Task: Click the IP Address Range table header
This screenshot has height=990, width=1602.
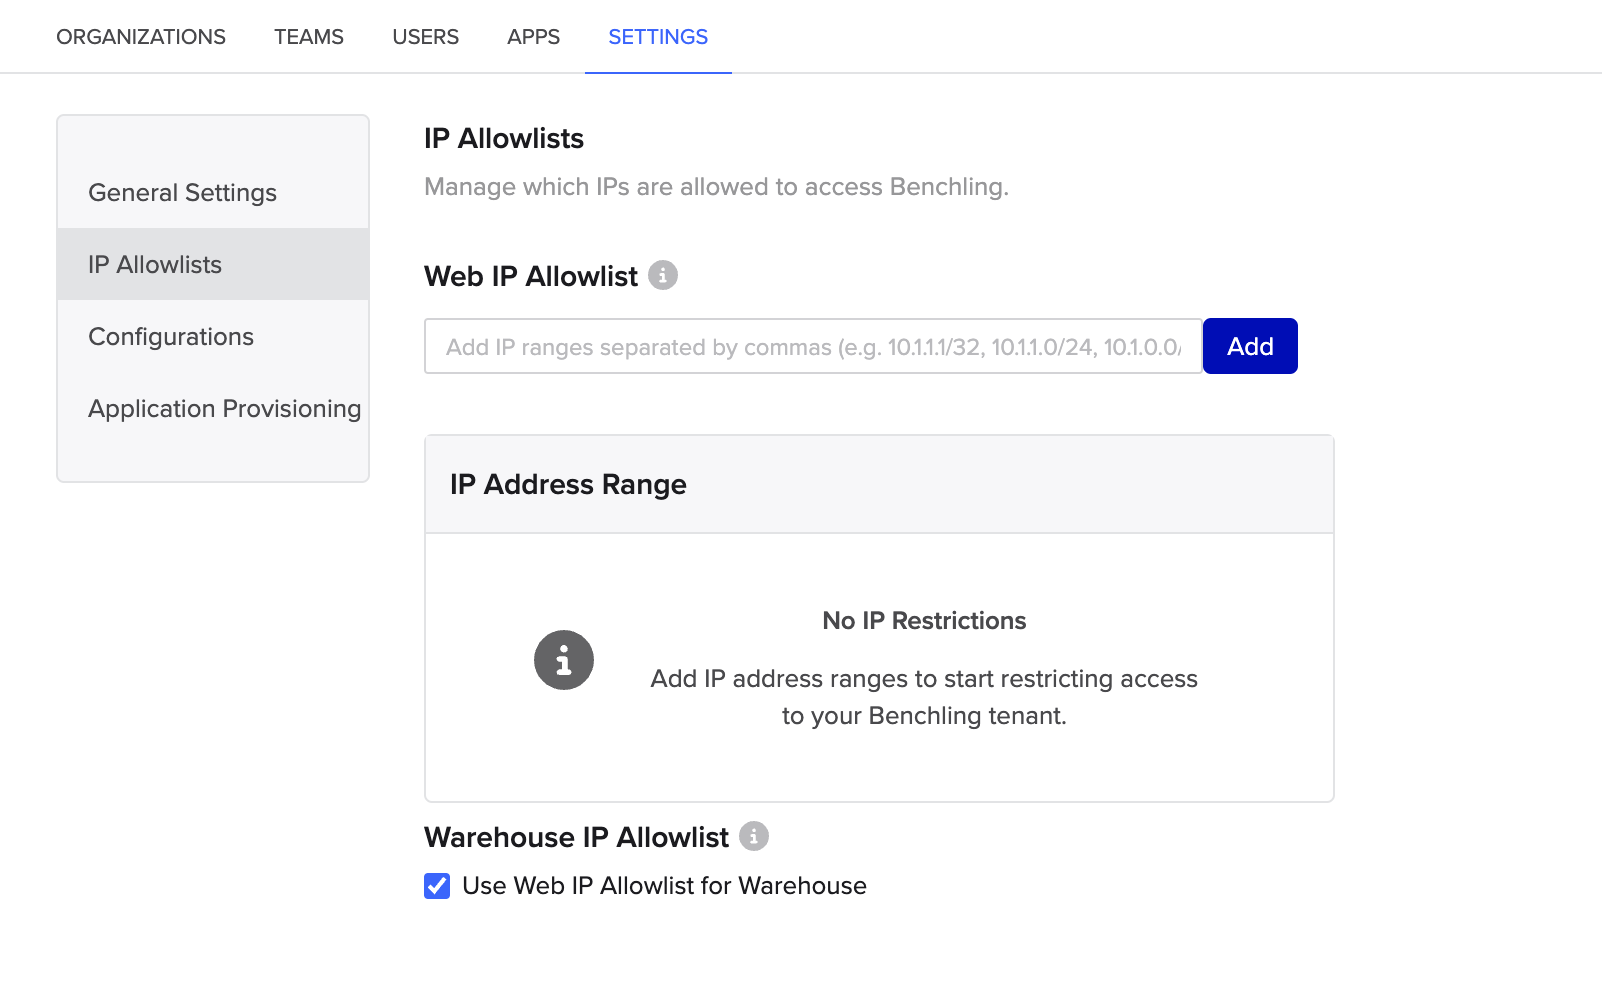Action: (566, 484)
